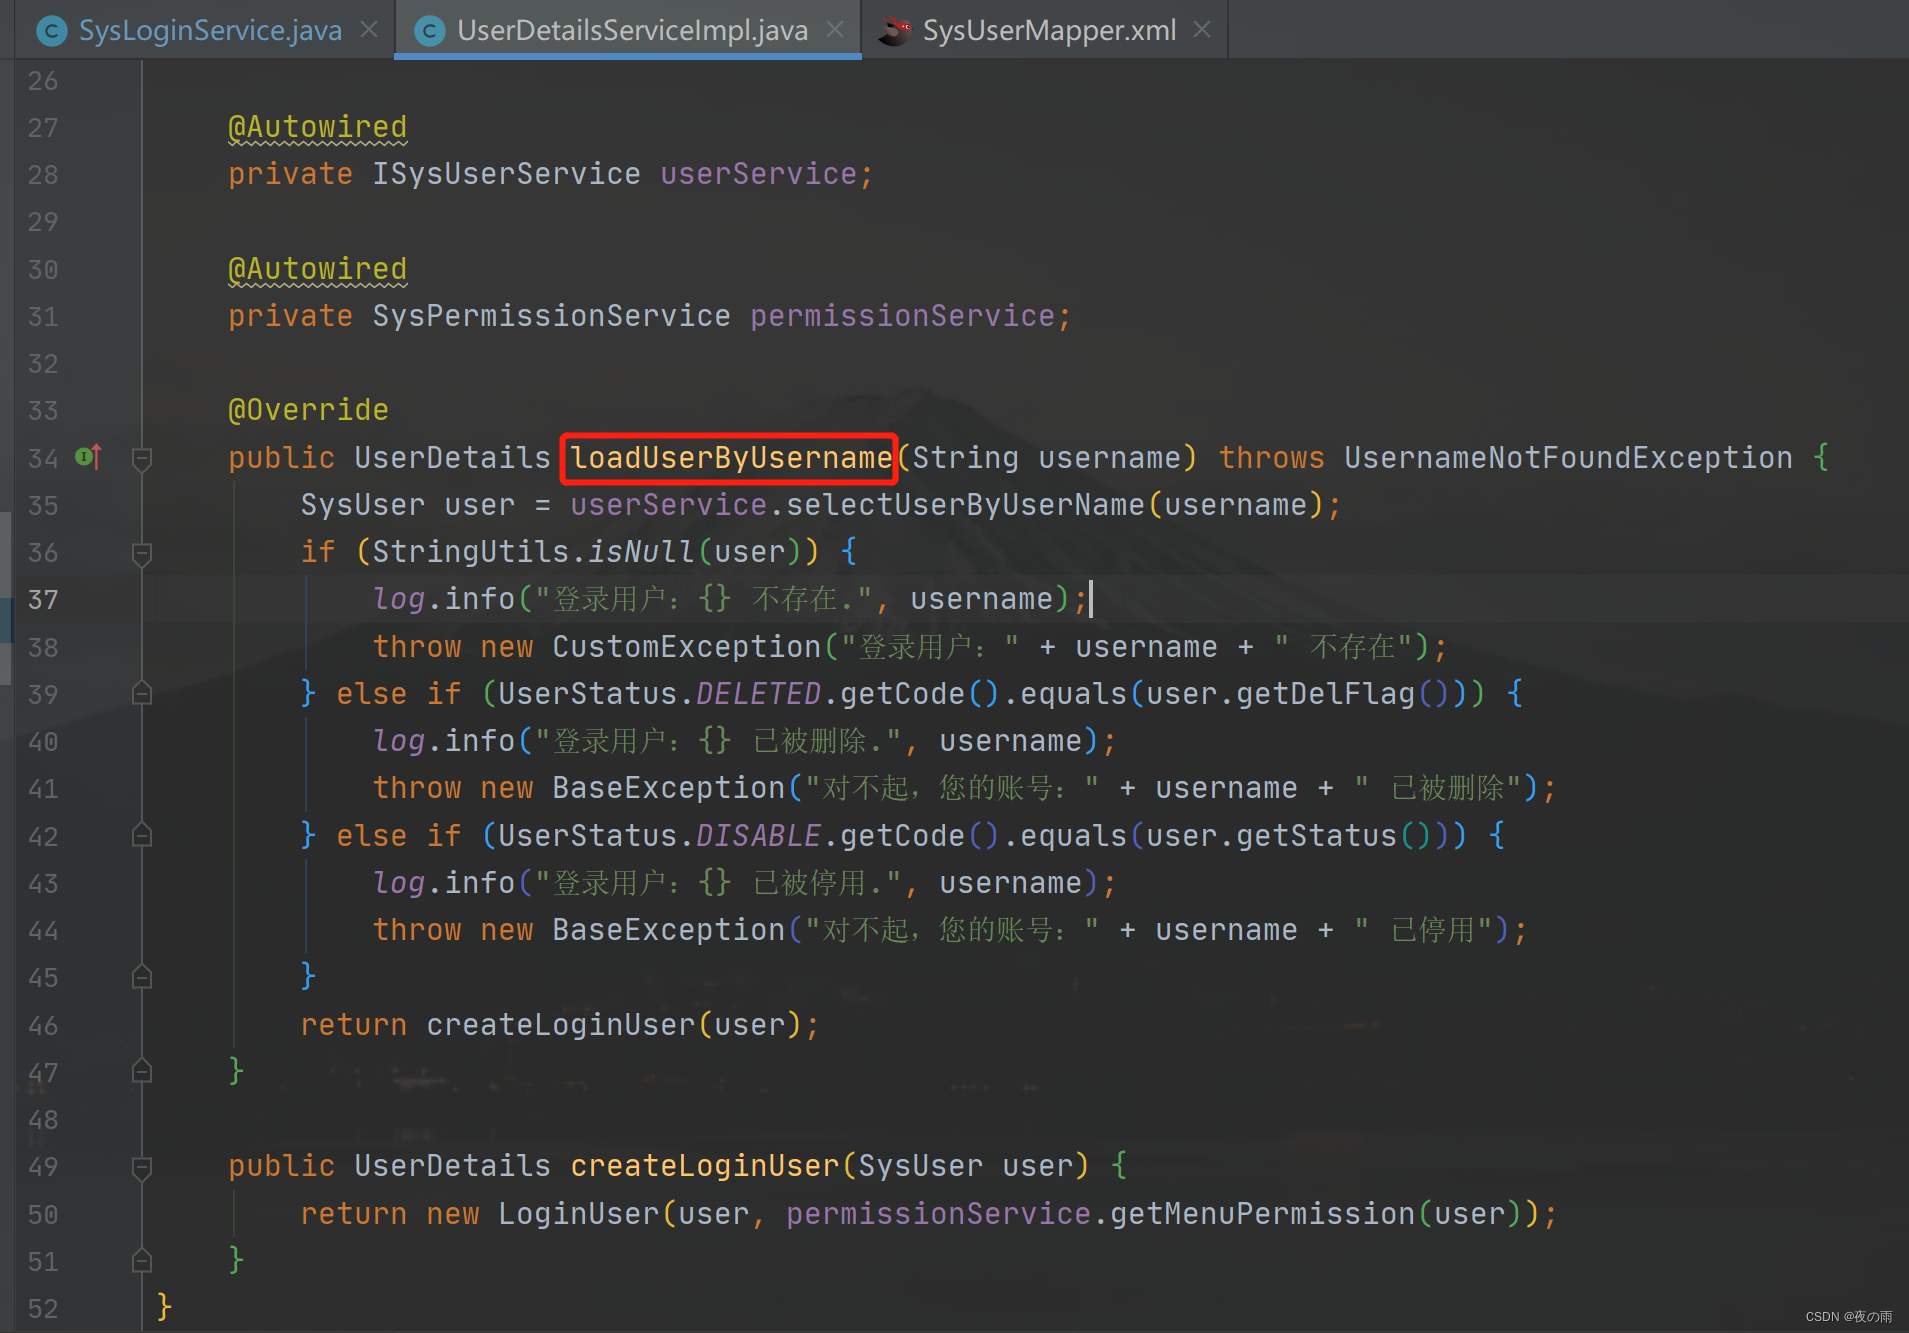
Task: Click the fold end marker at line 47
Action: tap(142, 1071)
